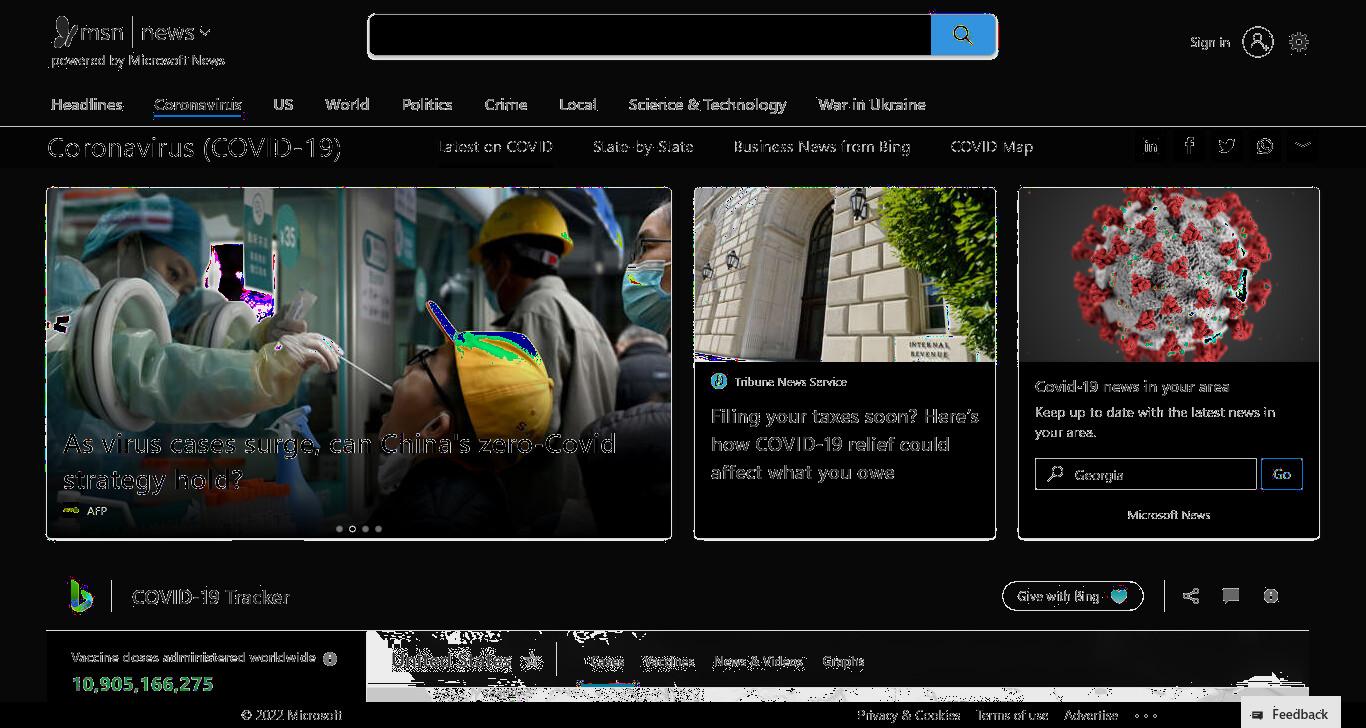Share page on Twitter
Viewport: 1366px width, 728px height.
(x=1227, y=146)
